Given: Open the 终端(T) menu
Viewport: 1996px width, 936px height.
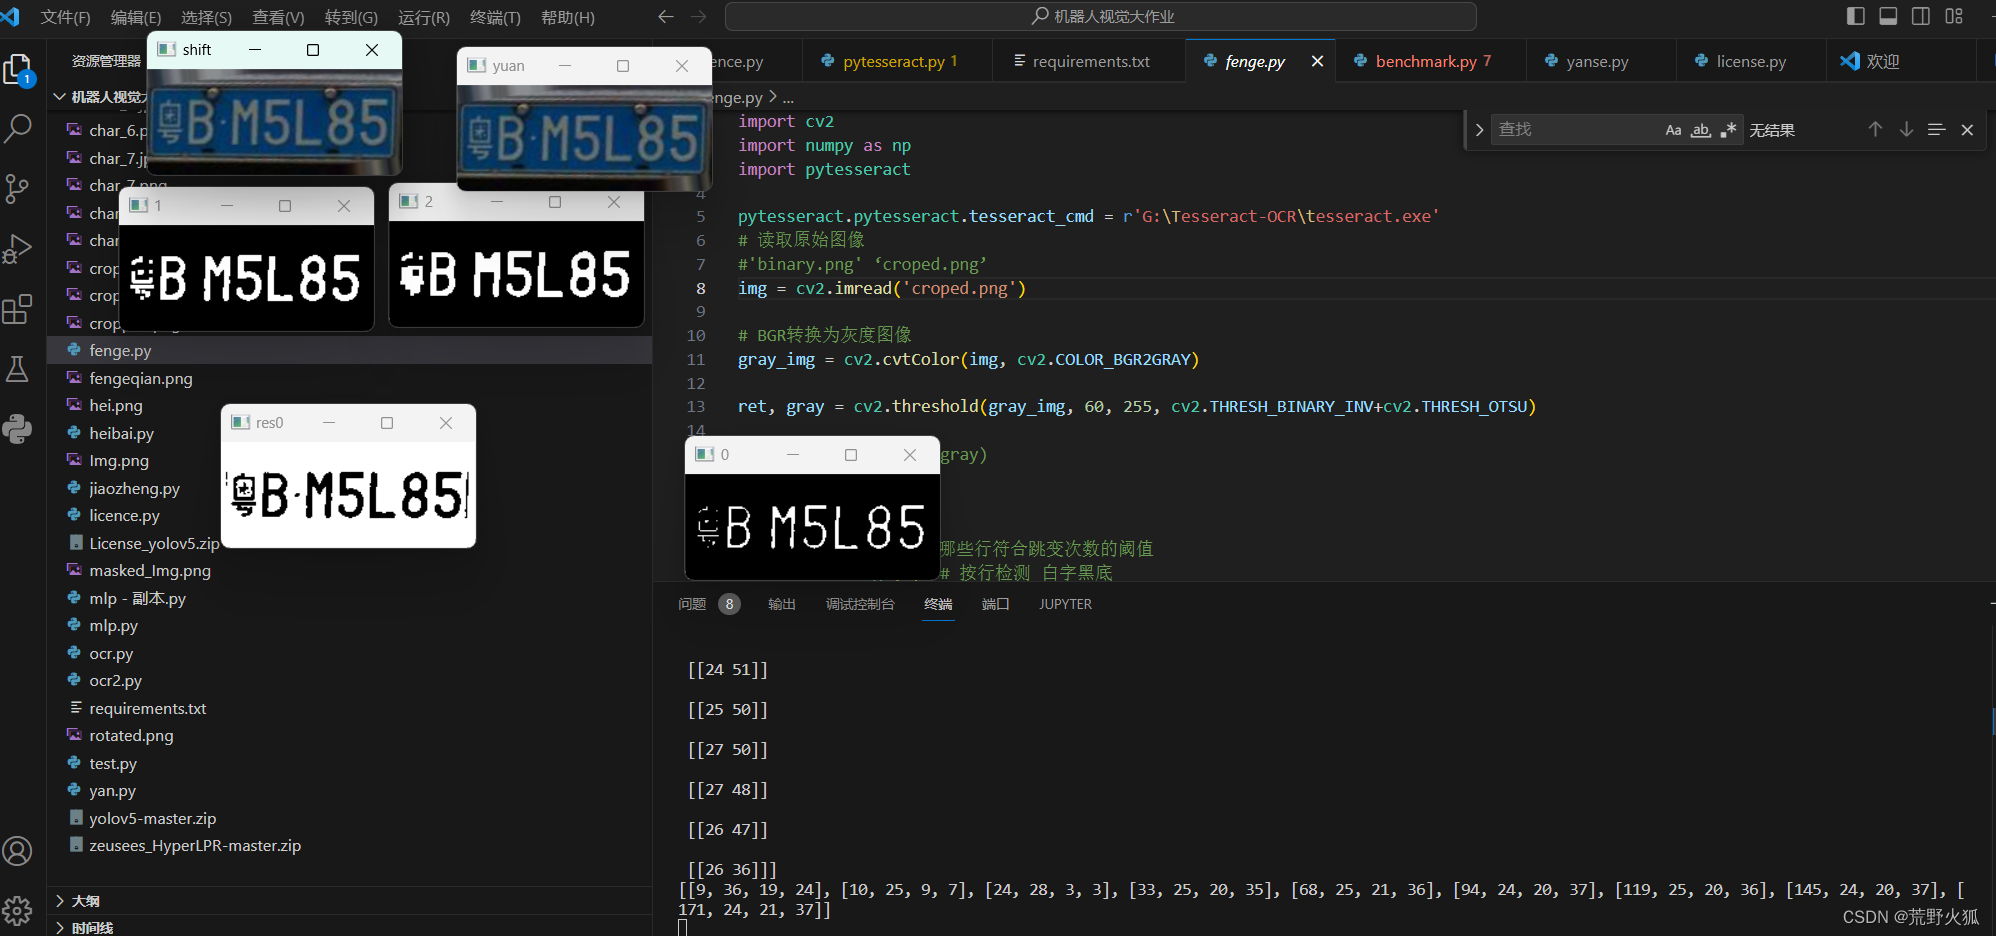Looking at the screenshot, I should point(495,18).
